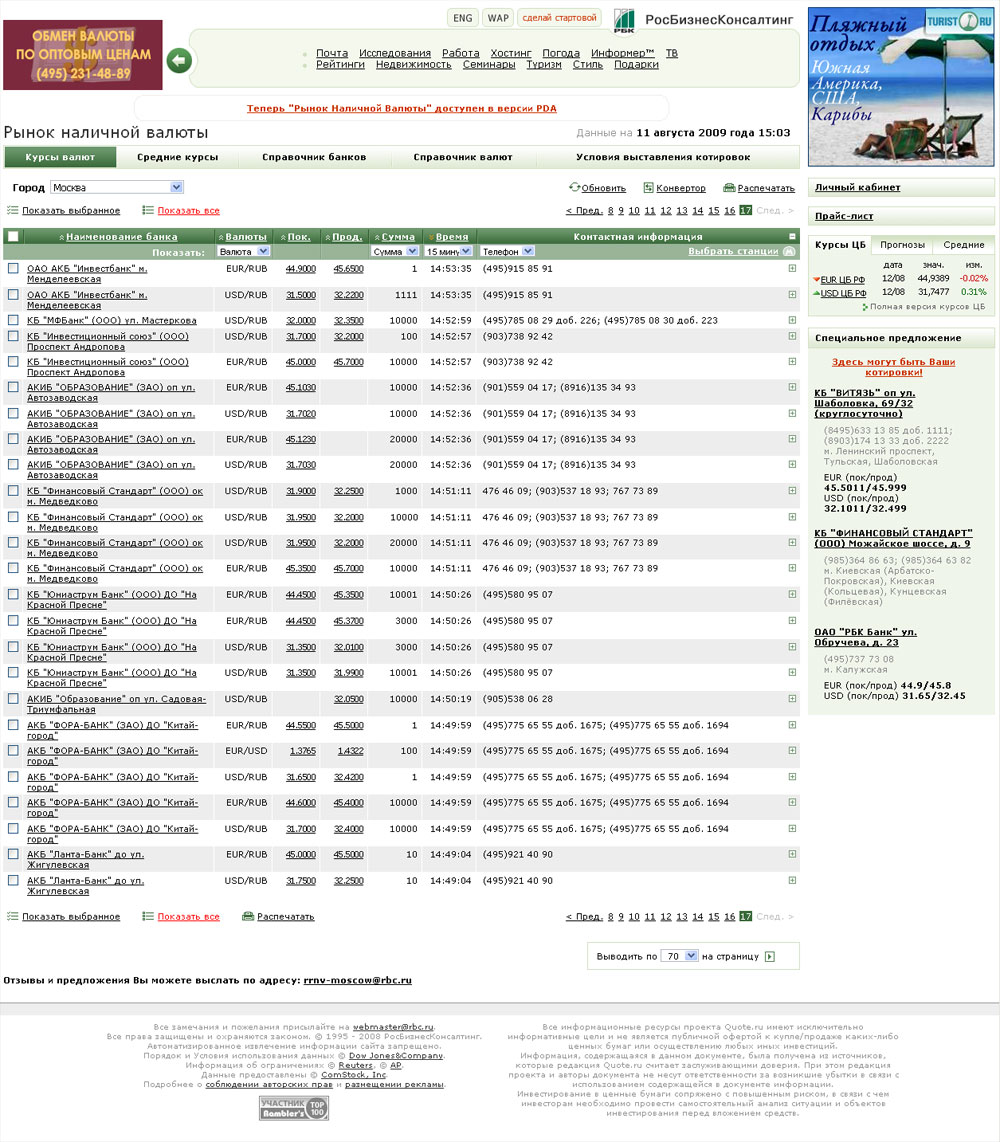
Task: Click the green up arrow beside USD ЦБ РФ
Action: [x=816, y=294]
